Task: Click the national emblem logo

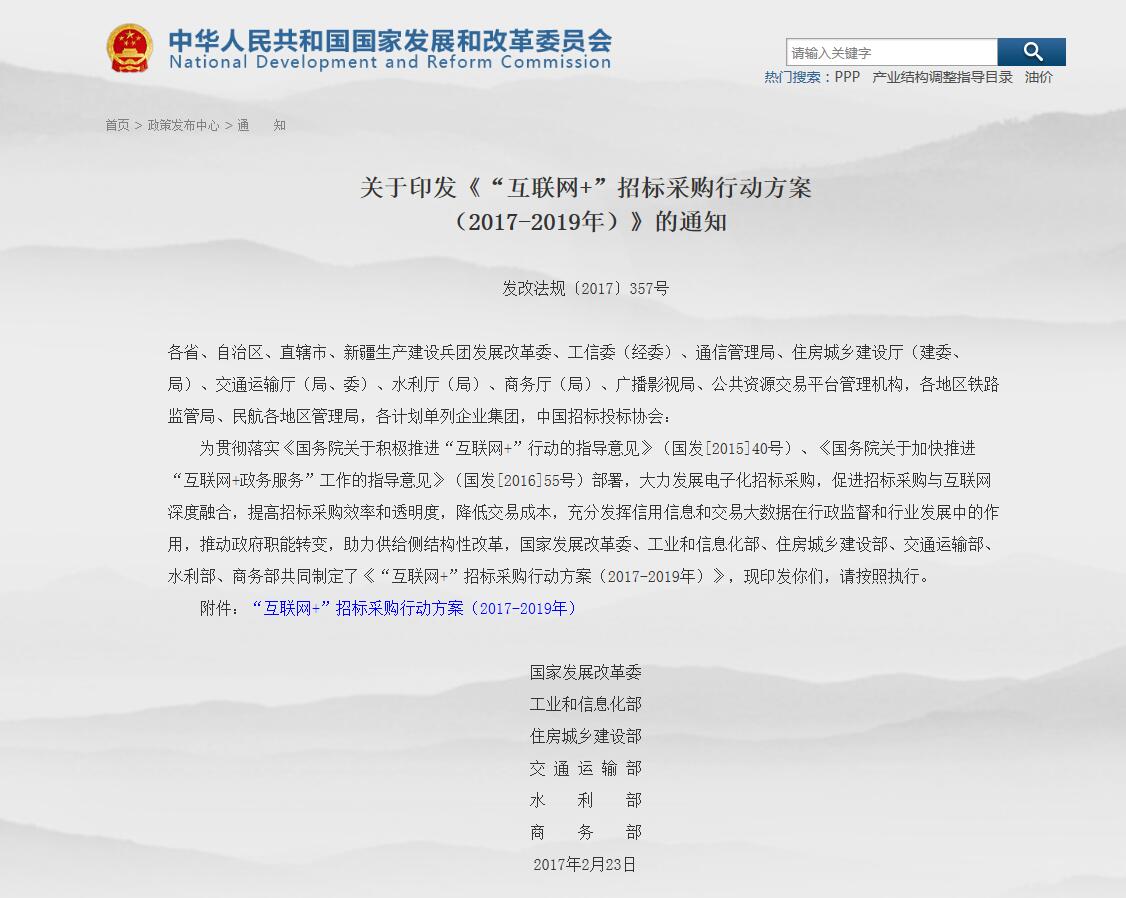Action: (130, 48)
